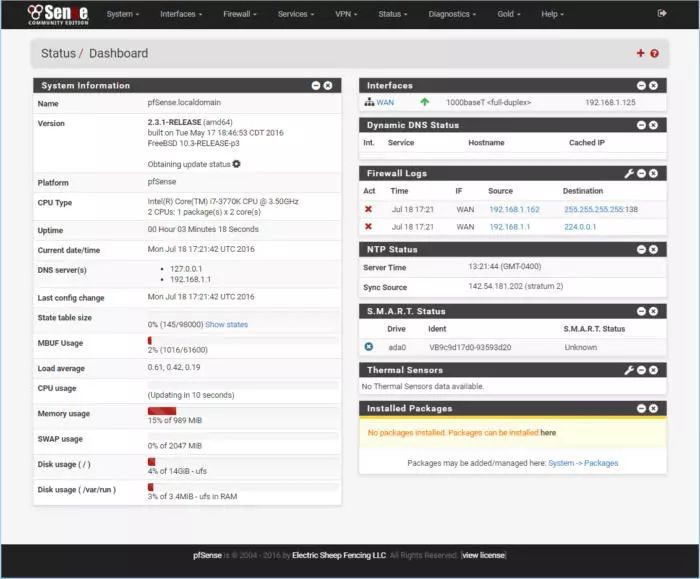This screenshot has width=700, height=579.
Task: Click the update status gear icon
Action: pos(237,164)
